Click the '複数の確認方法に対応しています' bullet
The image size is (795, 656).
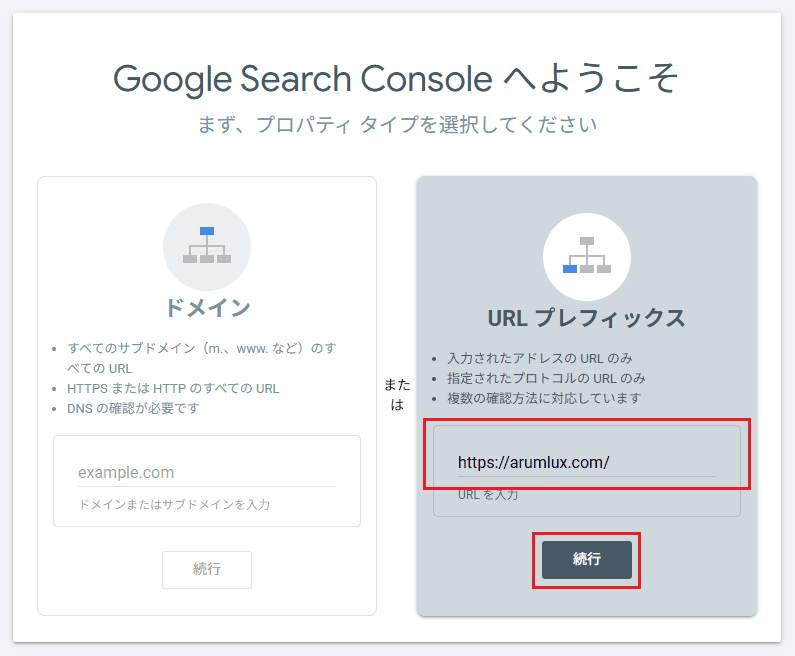click(544, 398)
